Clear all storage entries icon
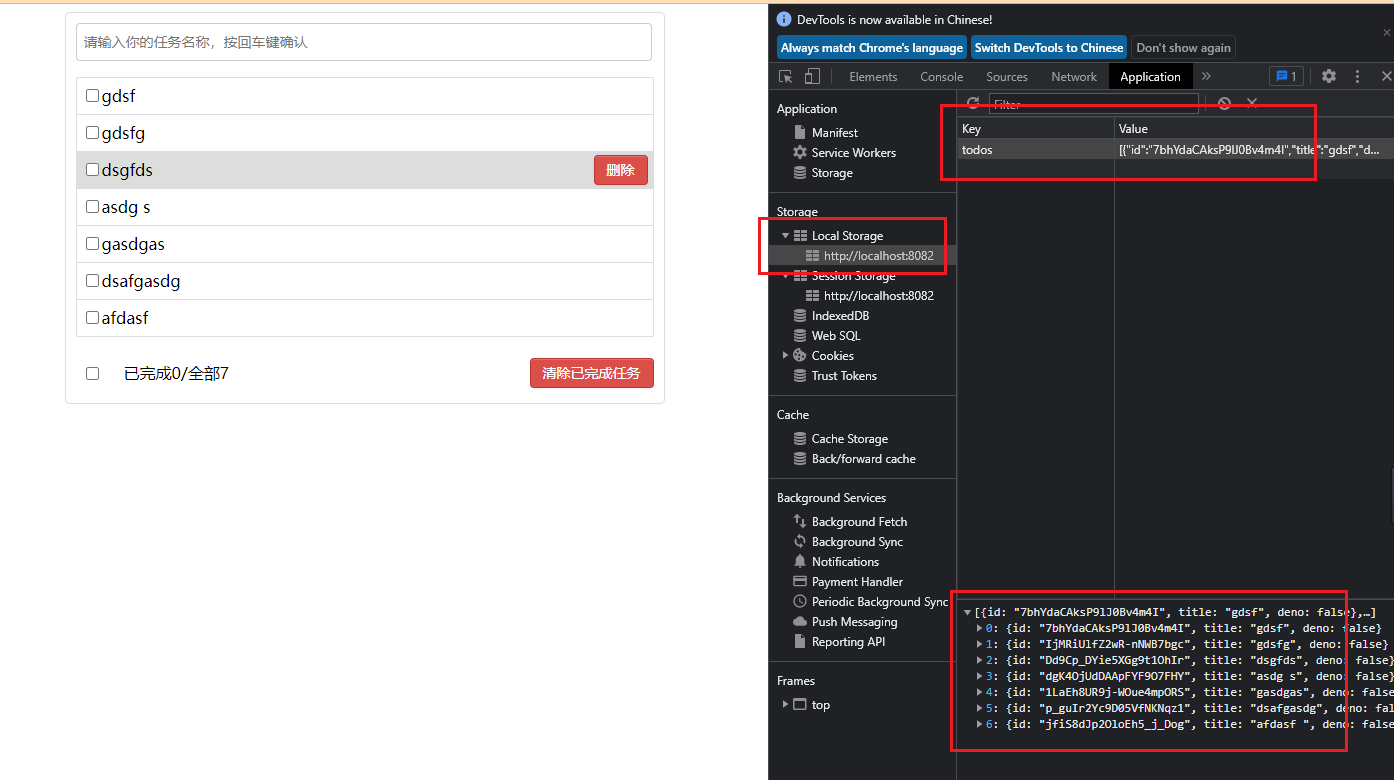This screenshot has height=780, width=1394. click(1224, 103)
